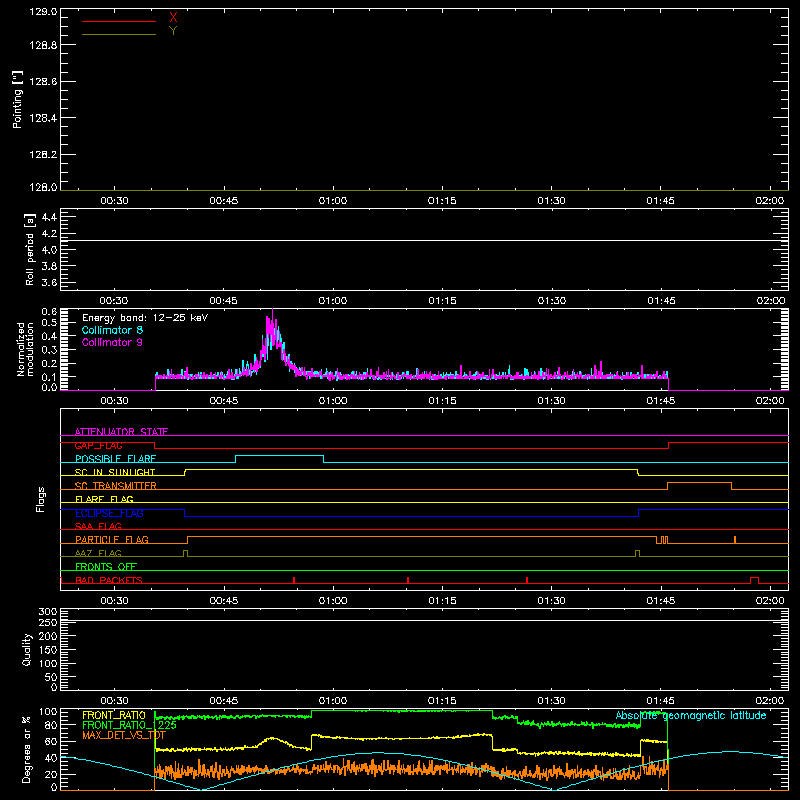
Task: Click the BAD_PACKETS pulse just before 02:00
Action: pos(754,580)
